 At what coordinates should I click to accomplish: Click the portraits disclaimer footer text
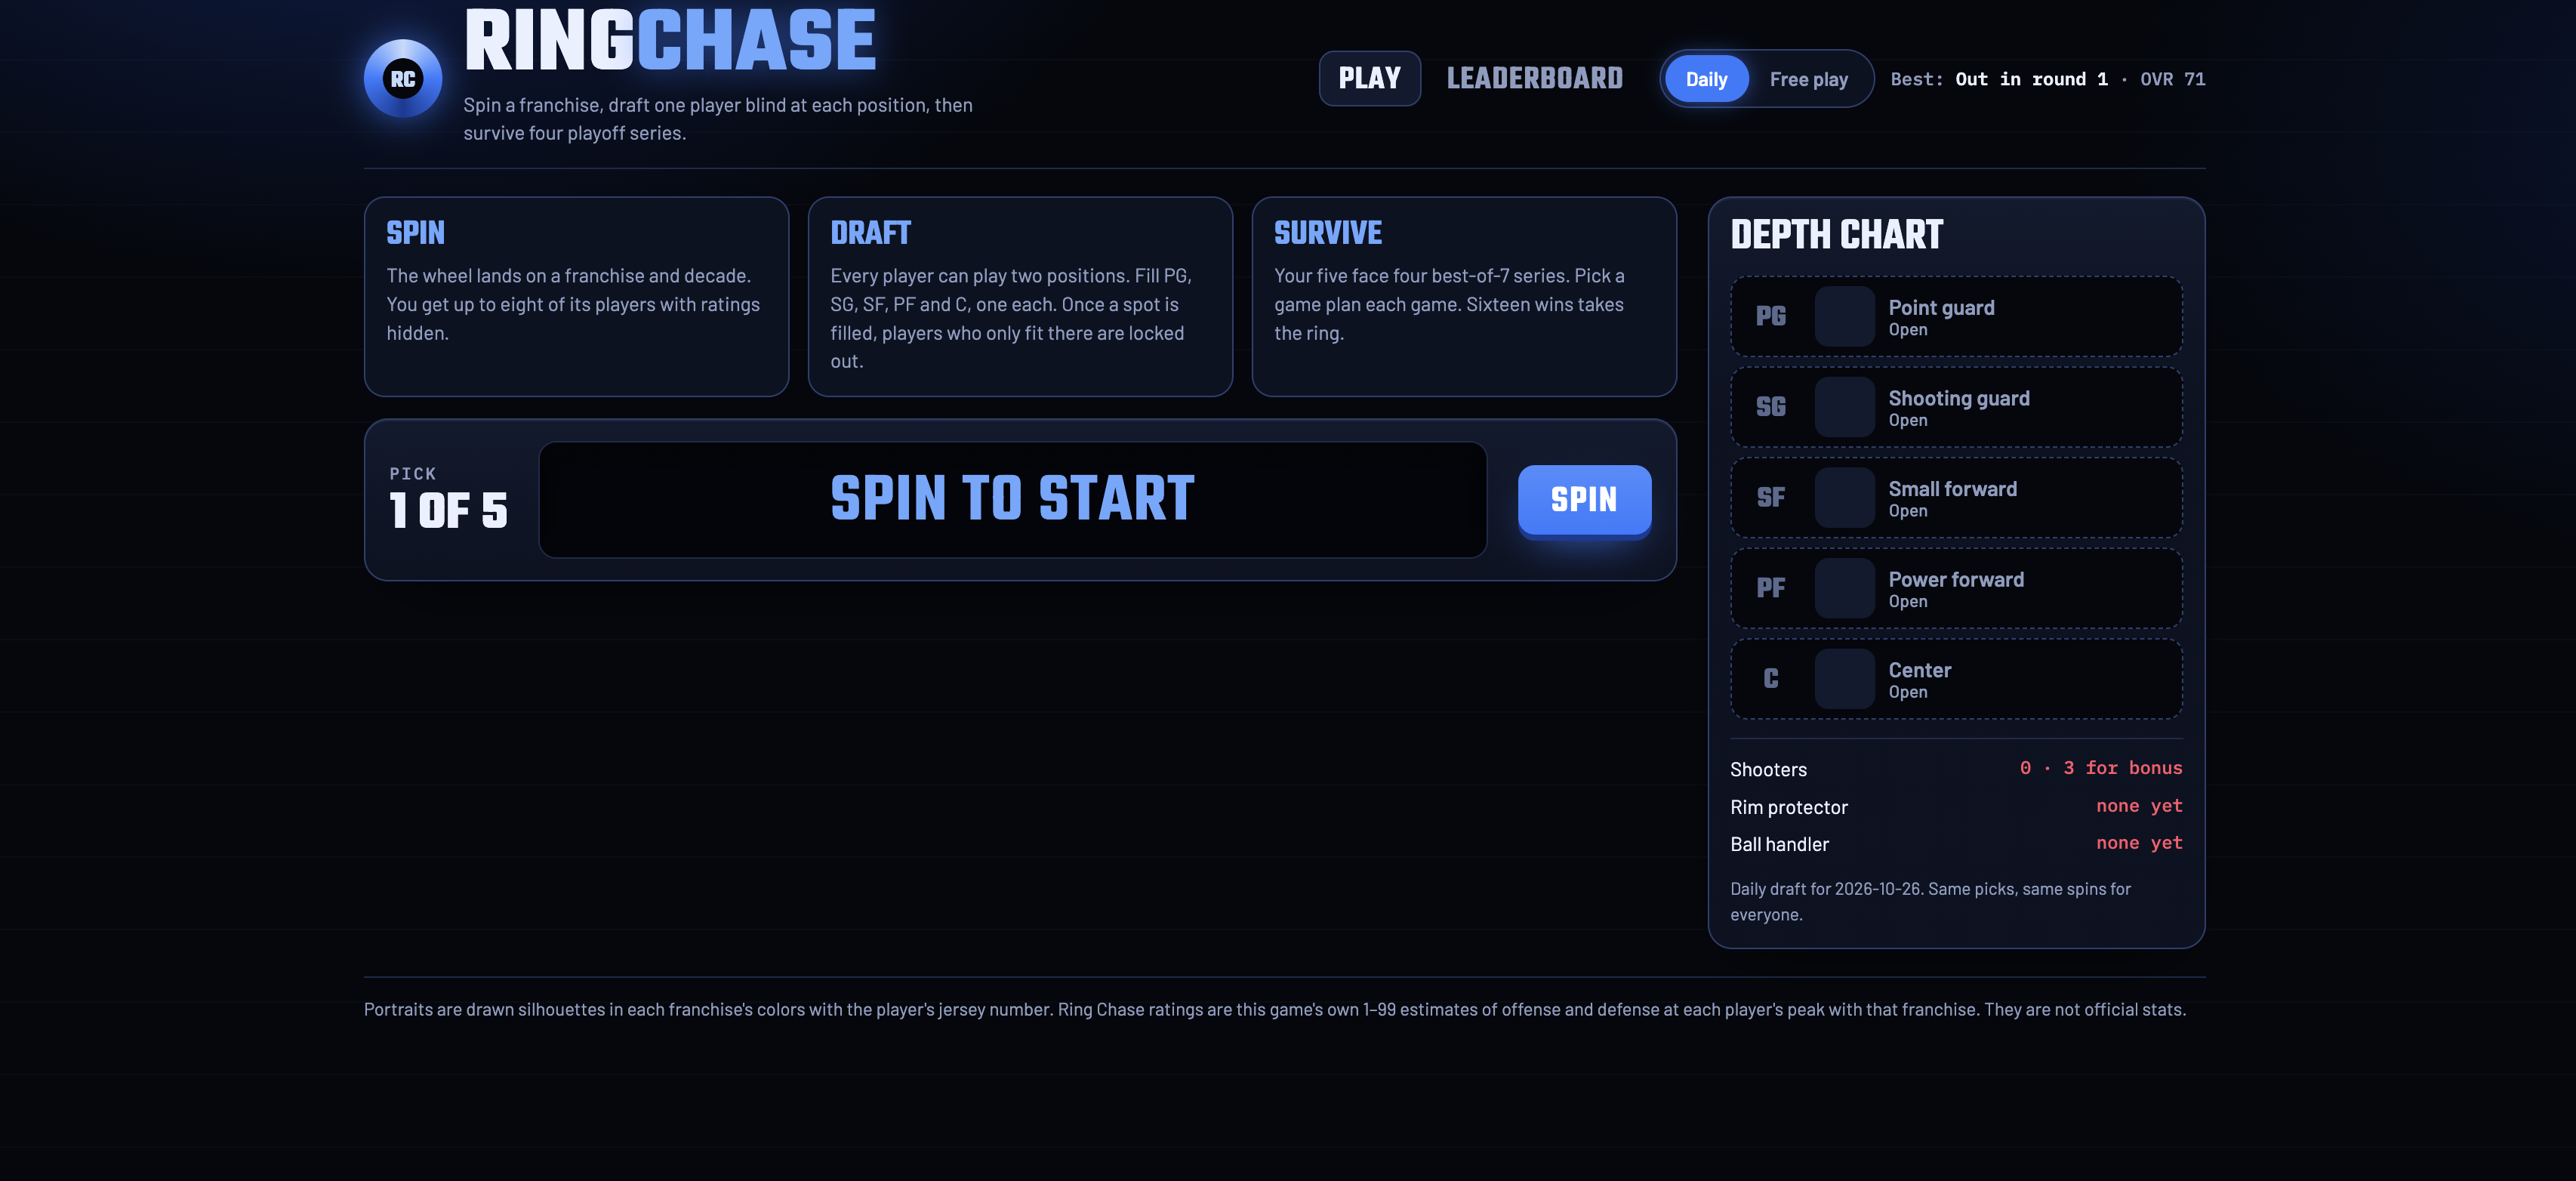pos(1275,1009)
